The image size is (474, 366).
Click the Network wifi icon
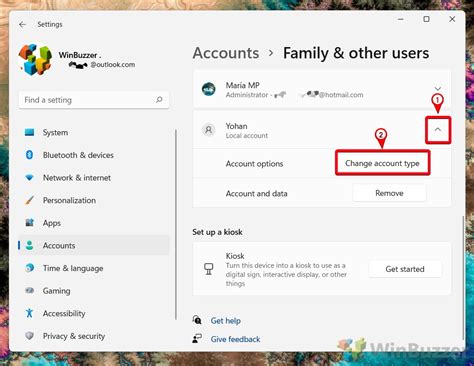tap(30, 178)
